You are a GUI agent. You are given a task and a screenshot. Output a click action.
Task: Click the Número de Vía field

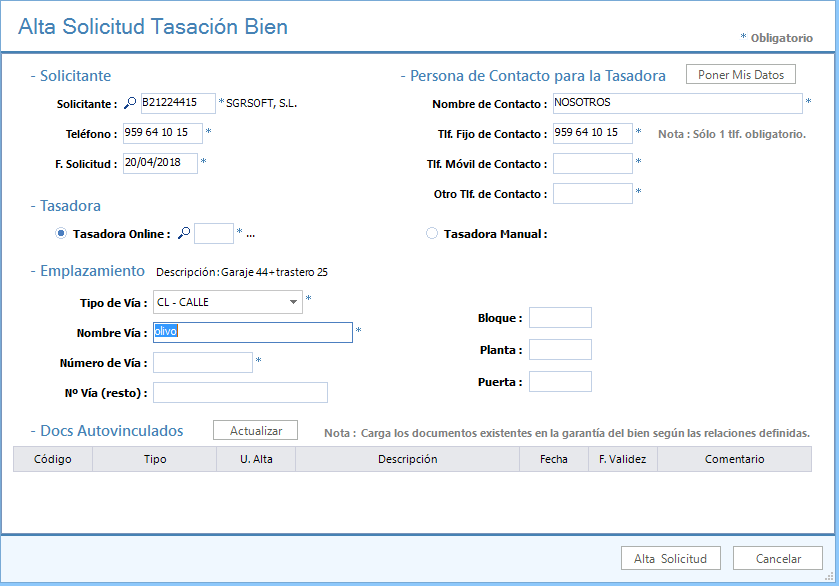(203, 362)
